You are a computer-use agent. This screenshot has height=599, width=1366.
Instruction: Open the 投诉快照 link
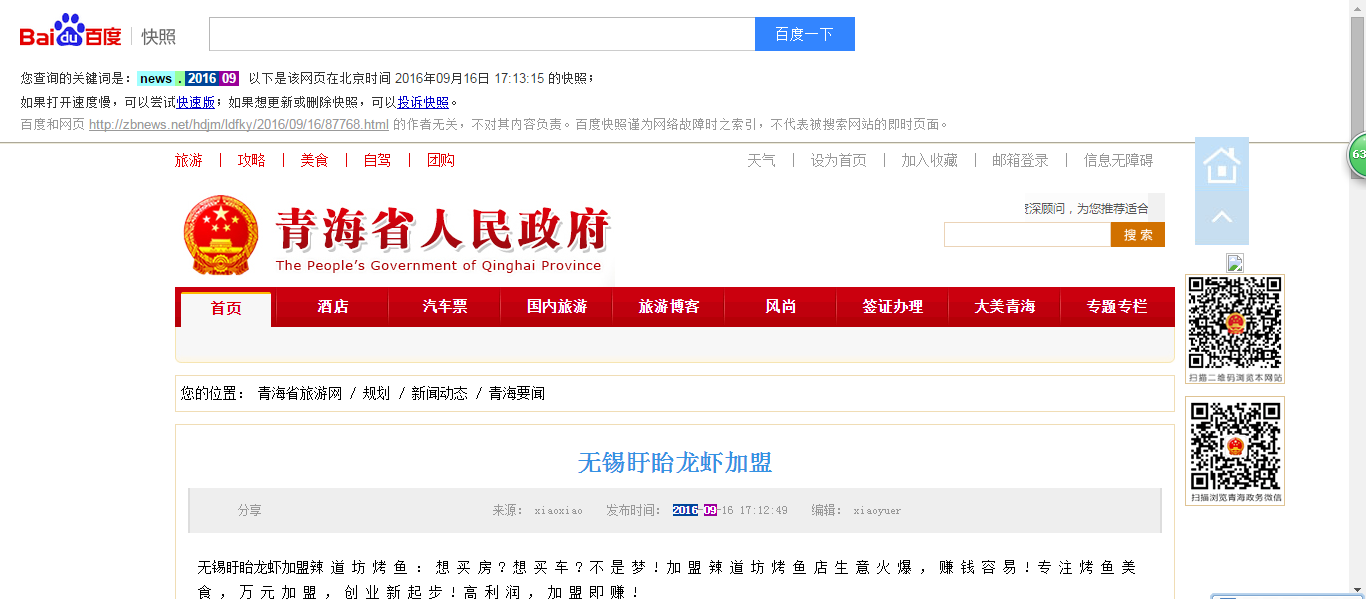coord(424,102)
